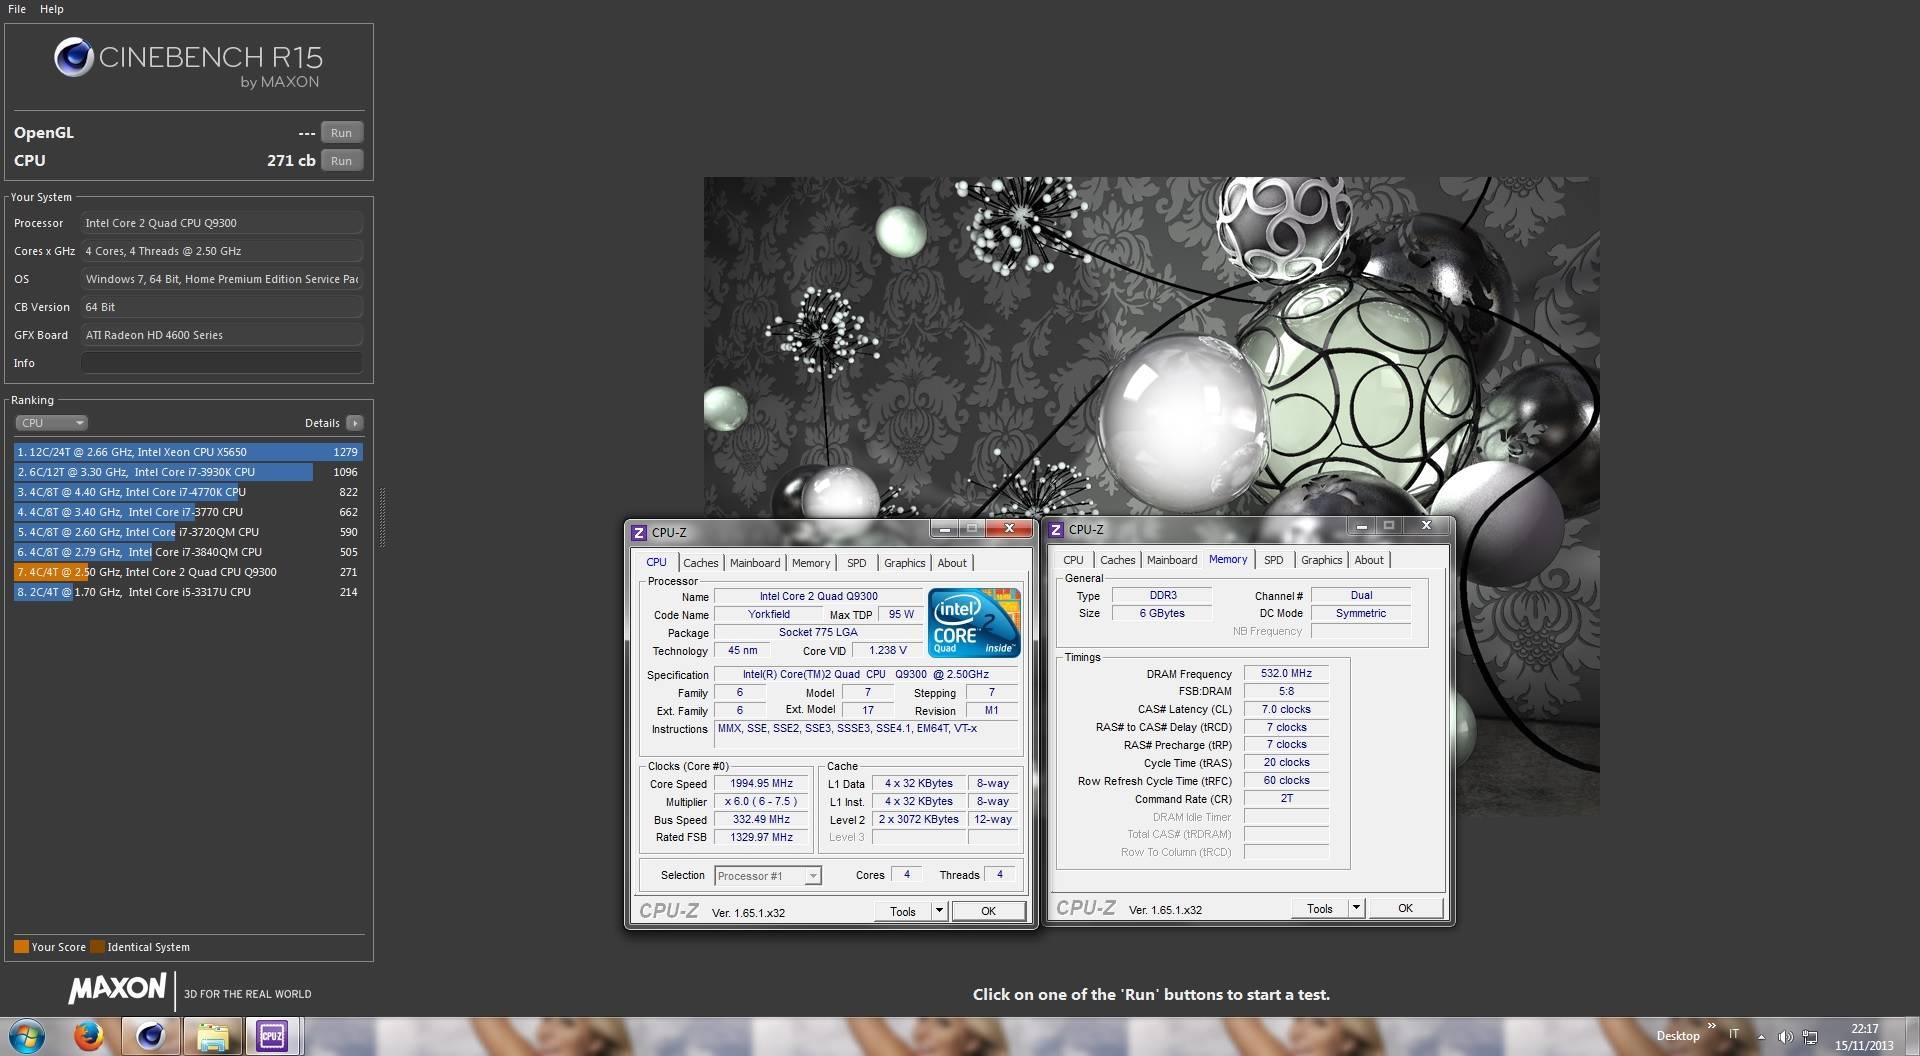Select ranking entry Core i7-4770K CPU
Viewport: 1920px width, 1056px height.
tap(188, 492)
